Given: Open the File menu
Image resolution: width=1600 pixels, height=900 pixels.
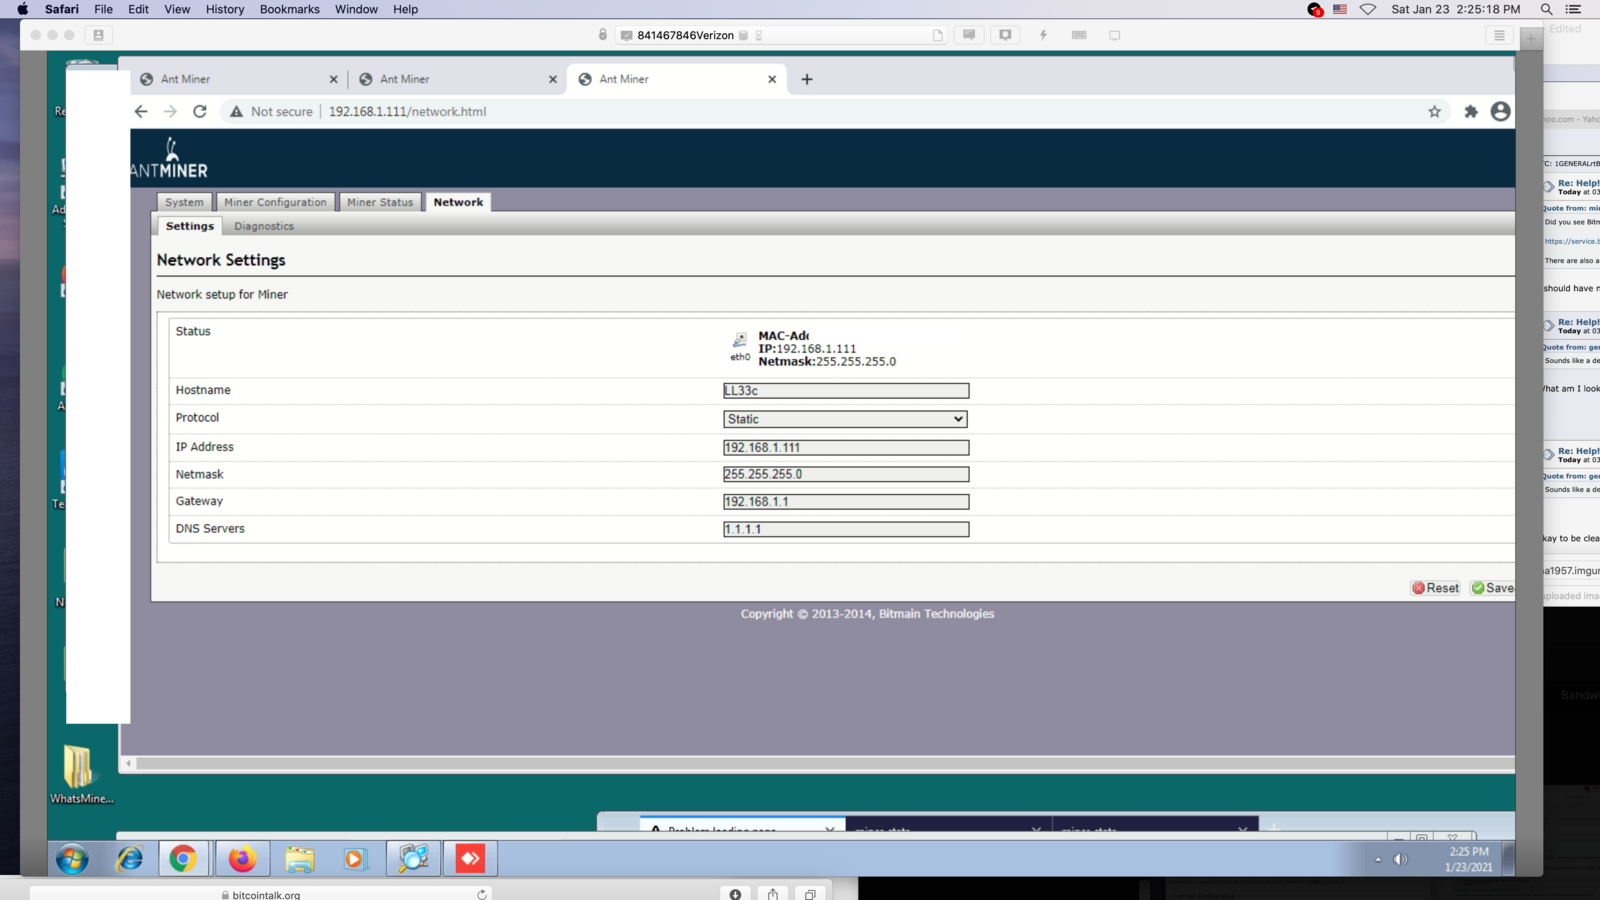Looking at the screenshot, I should 103,9.
